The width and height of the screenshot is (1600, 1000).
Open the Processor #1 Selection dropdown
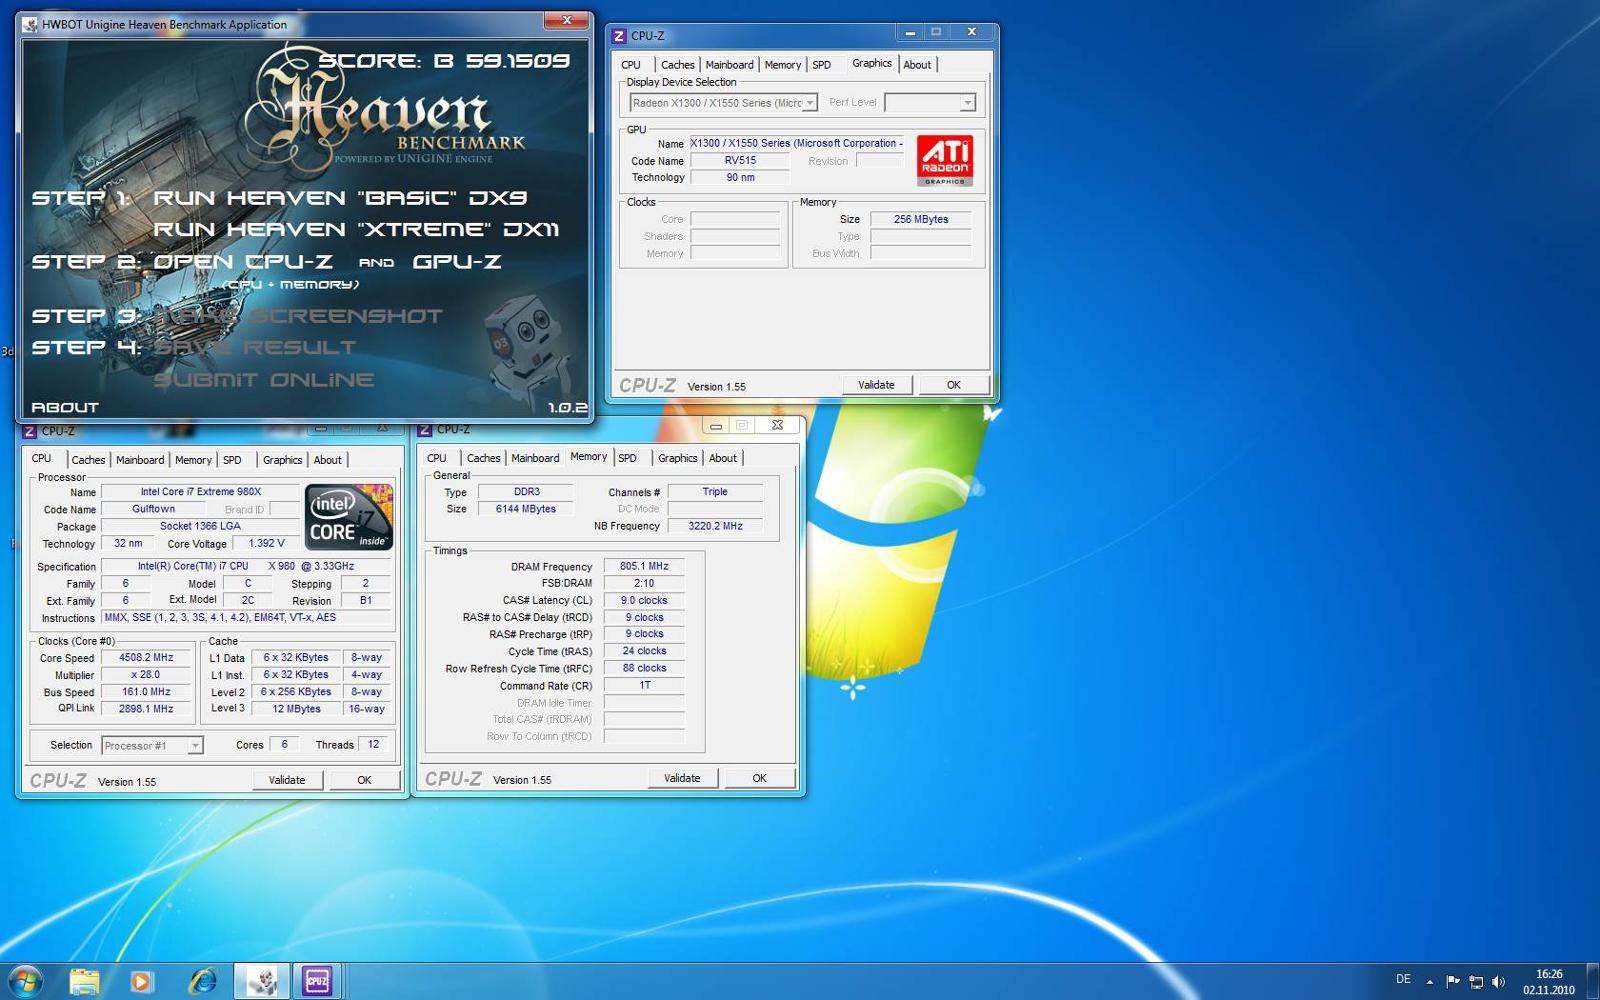(152, 746)
